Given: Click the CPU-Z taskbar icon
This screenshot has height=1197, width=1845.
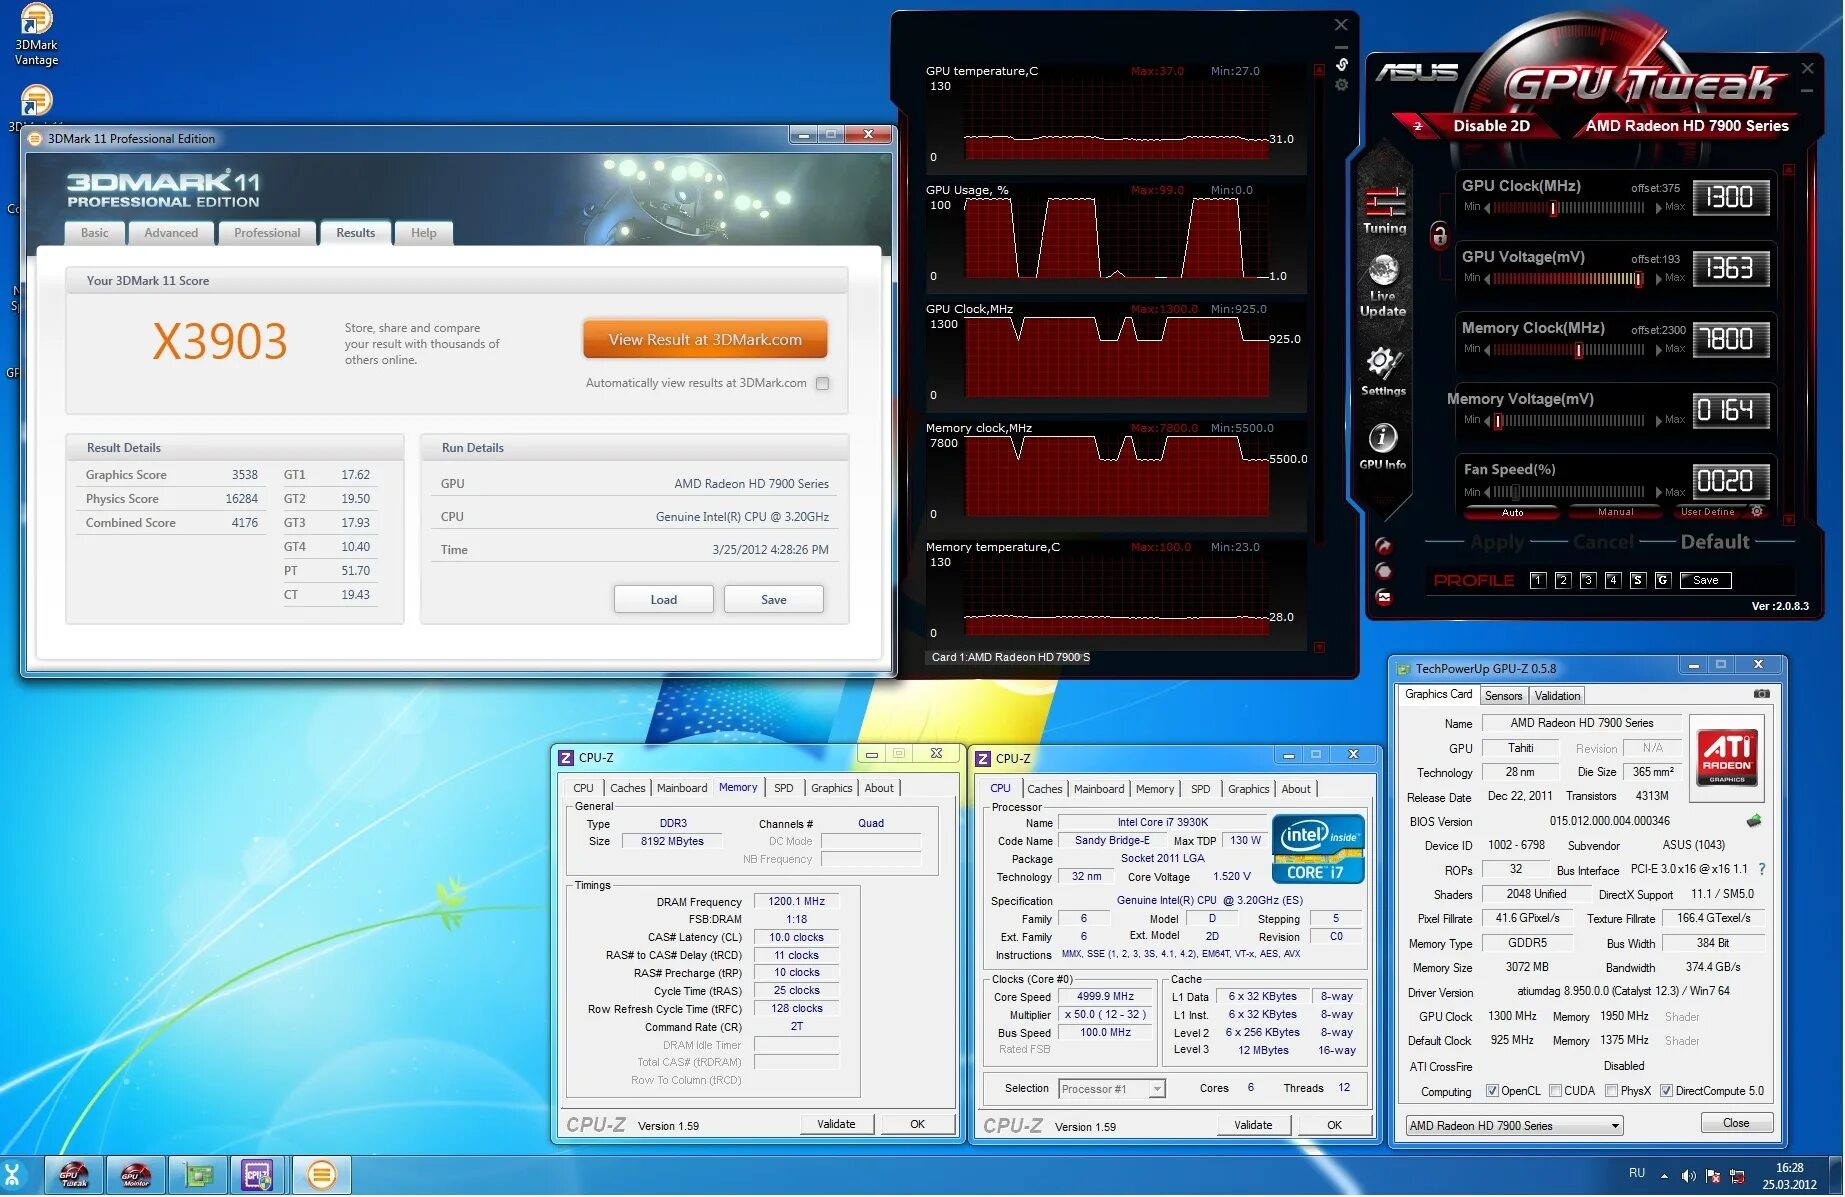Looking at the screenshot, I should point(258,1175).
